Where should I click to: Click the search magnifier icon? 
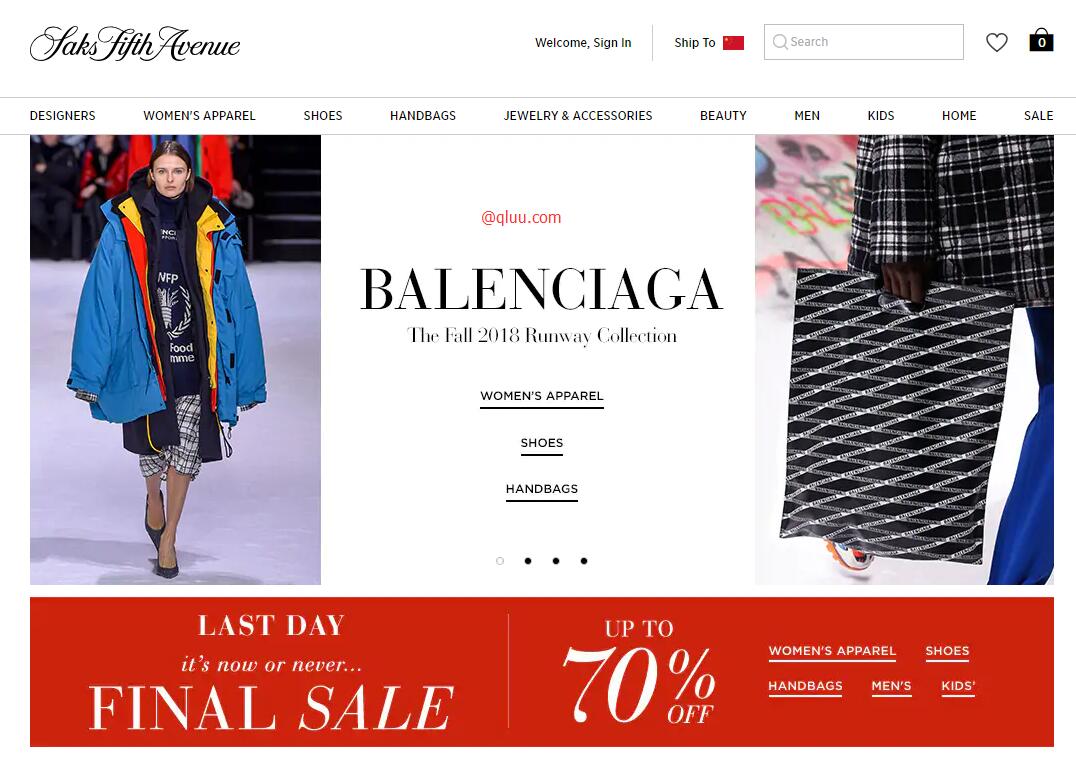780,42
